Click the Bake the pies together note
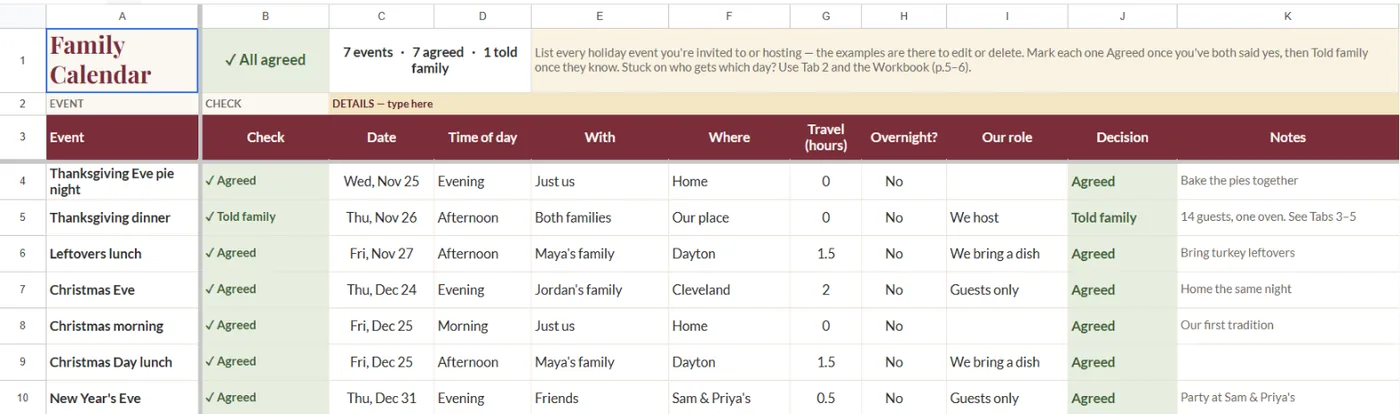 1288,181
